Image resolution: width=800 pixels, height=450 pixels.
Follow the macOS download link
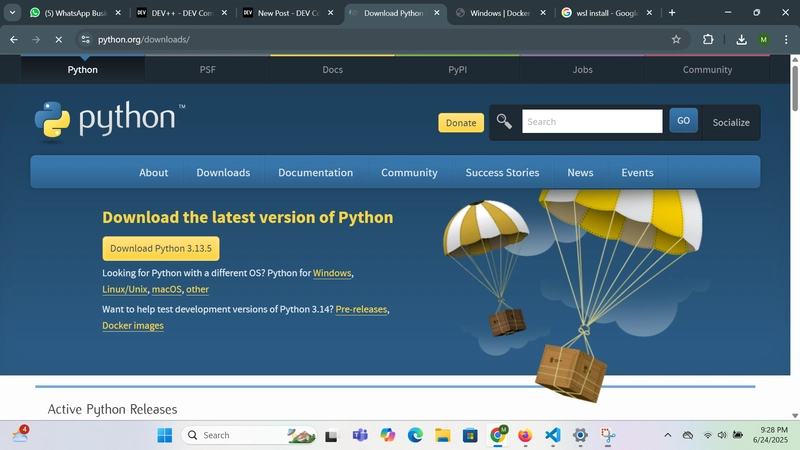pos(167,289)
